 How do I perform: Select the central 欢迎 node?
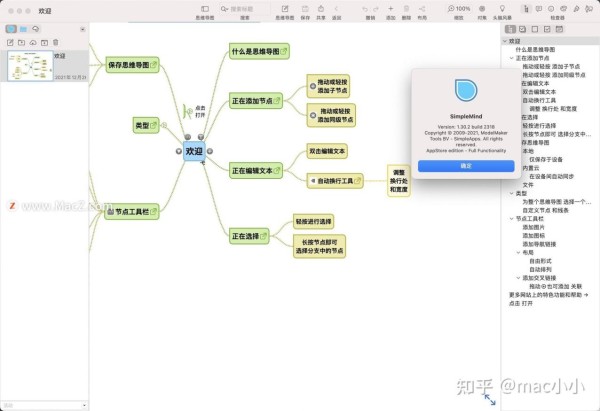click(x=194, y=151)
